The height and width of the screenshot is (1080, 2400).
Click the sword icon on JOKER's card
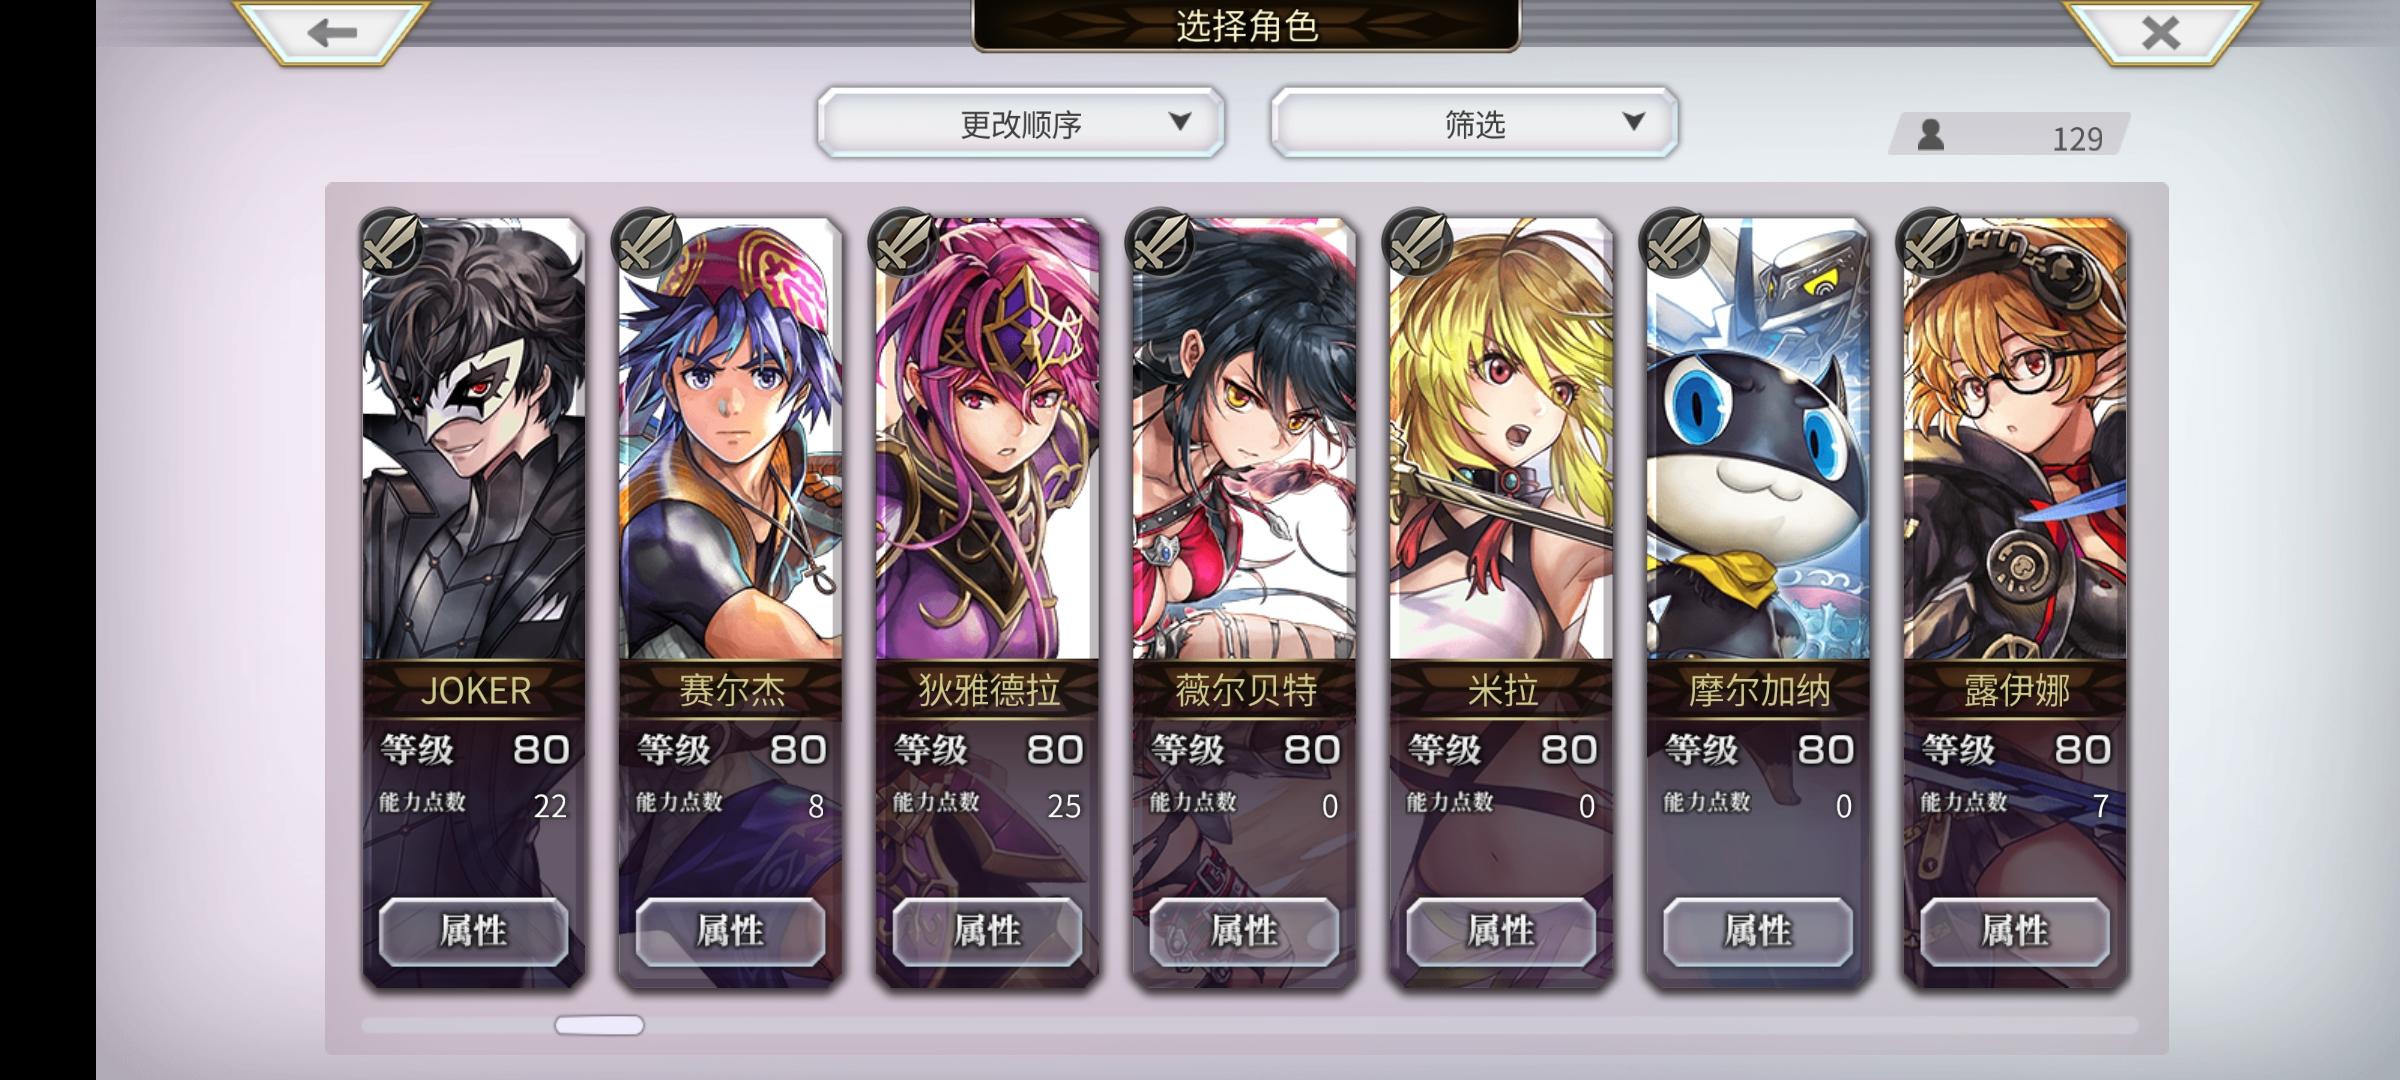click(x=391, y=242)
